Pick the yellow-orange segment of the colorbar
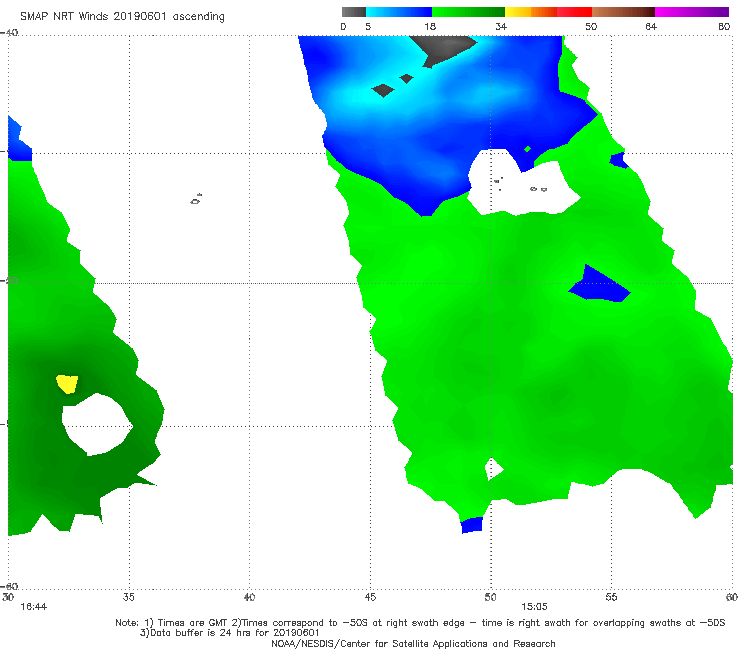Viewport: 740px width, 650px height. point(531,12)
